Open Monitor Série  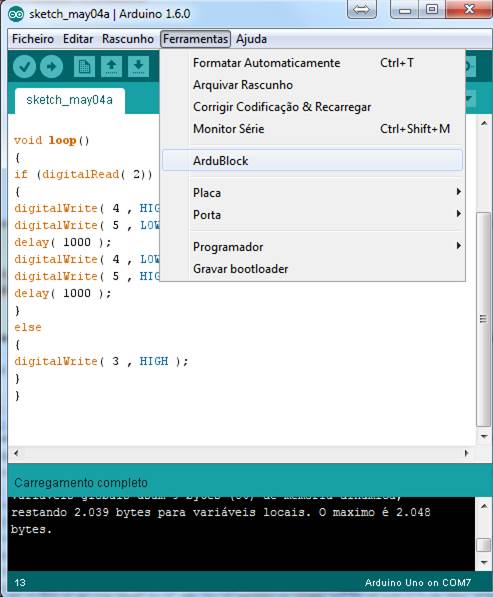click(312, 129)
